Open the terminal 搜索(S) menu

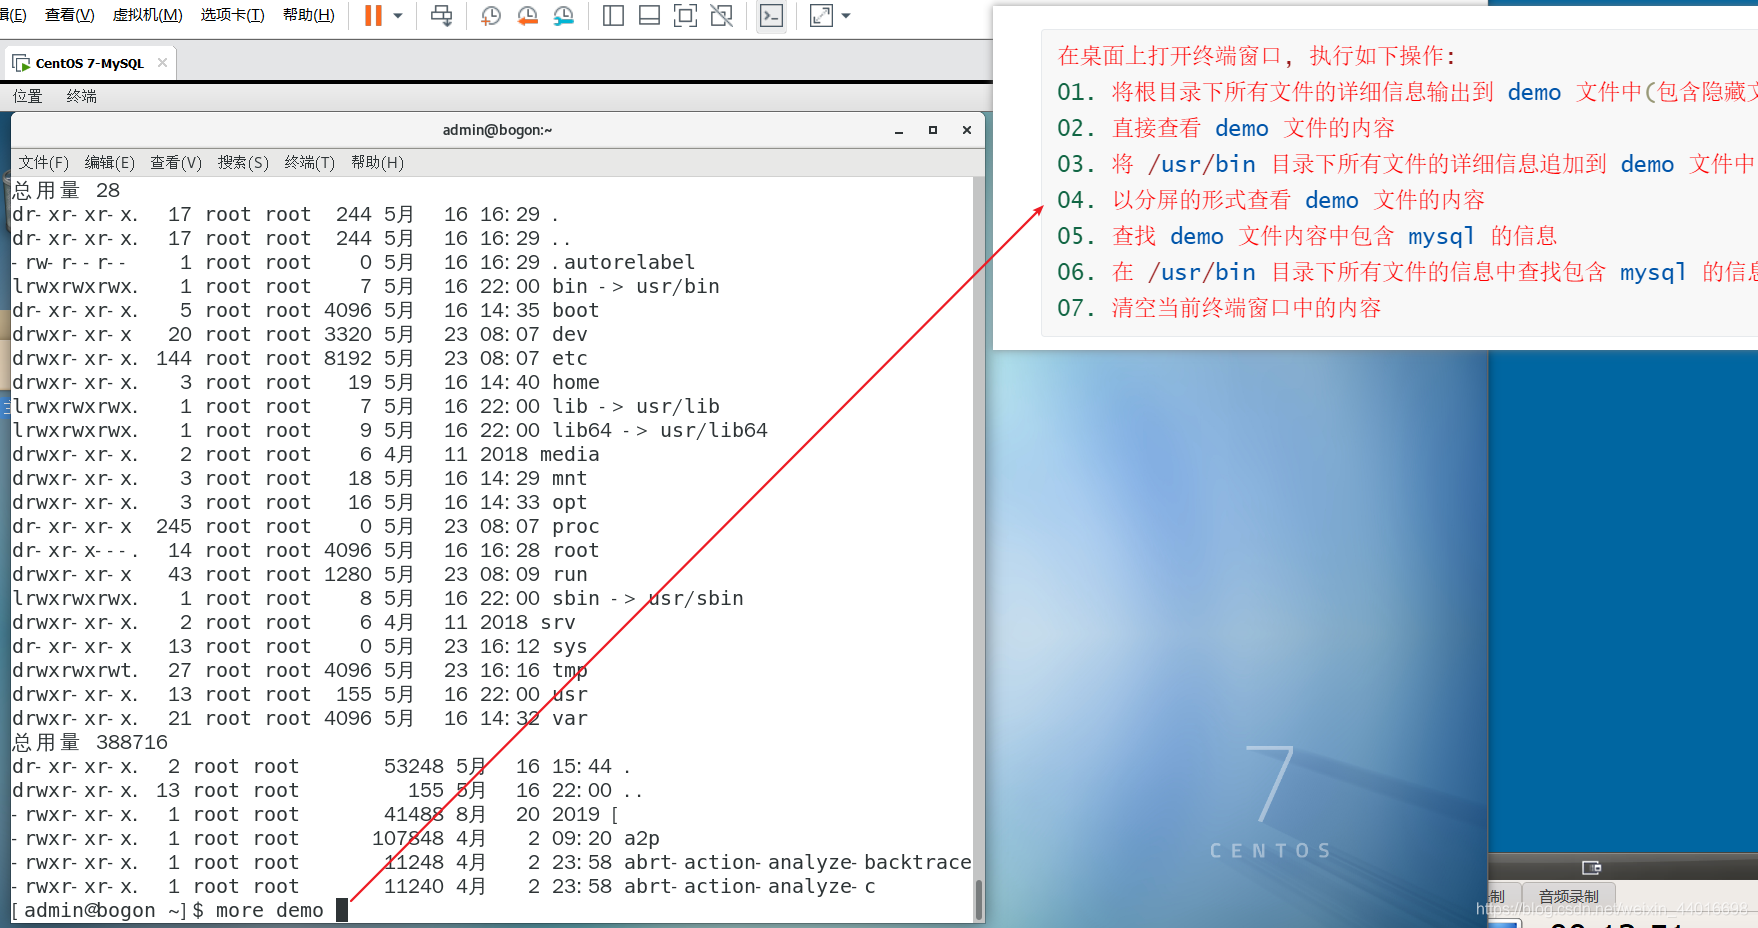(x=243, y=162)
